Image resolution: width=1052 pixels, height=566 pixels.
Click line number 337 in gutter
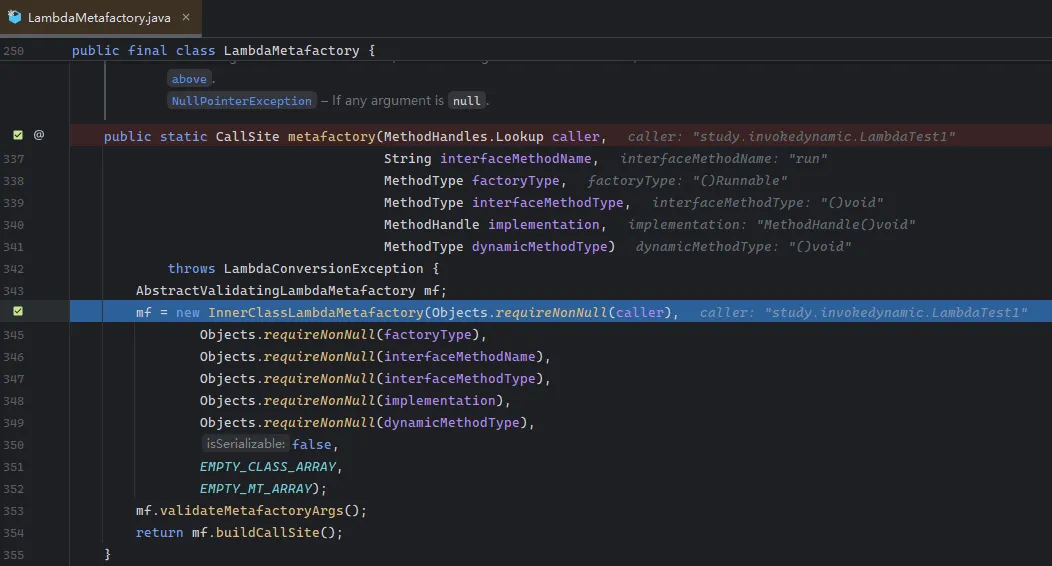point(13,159)
